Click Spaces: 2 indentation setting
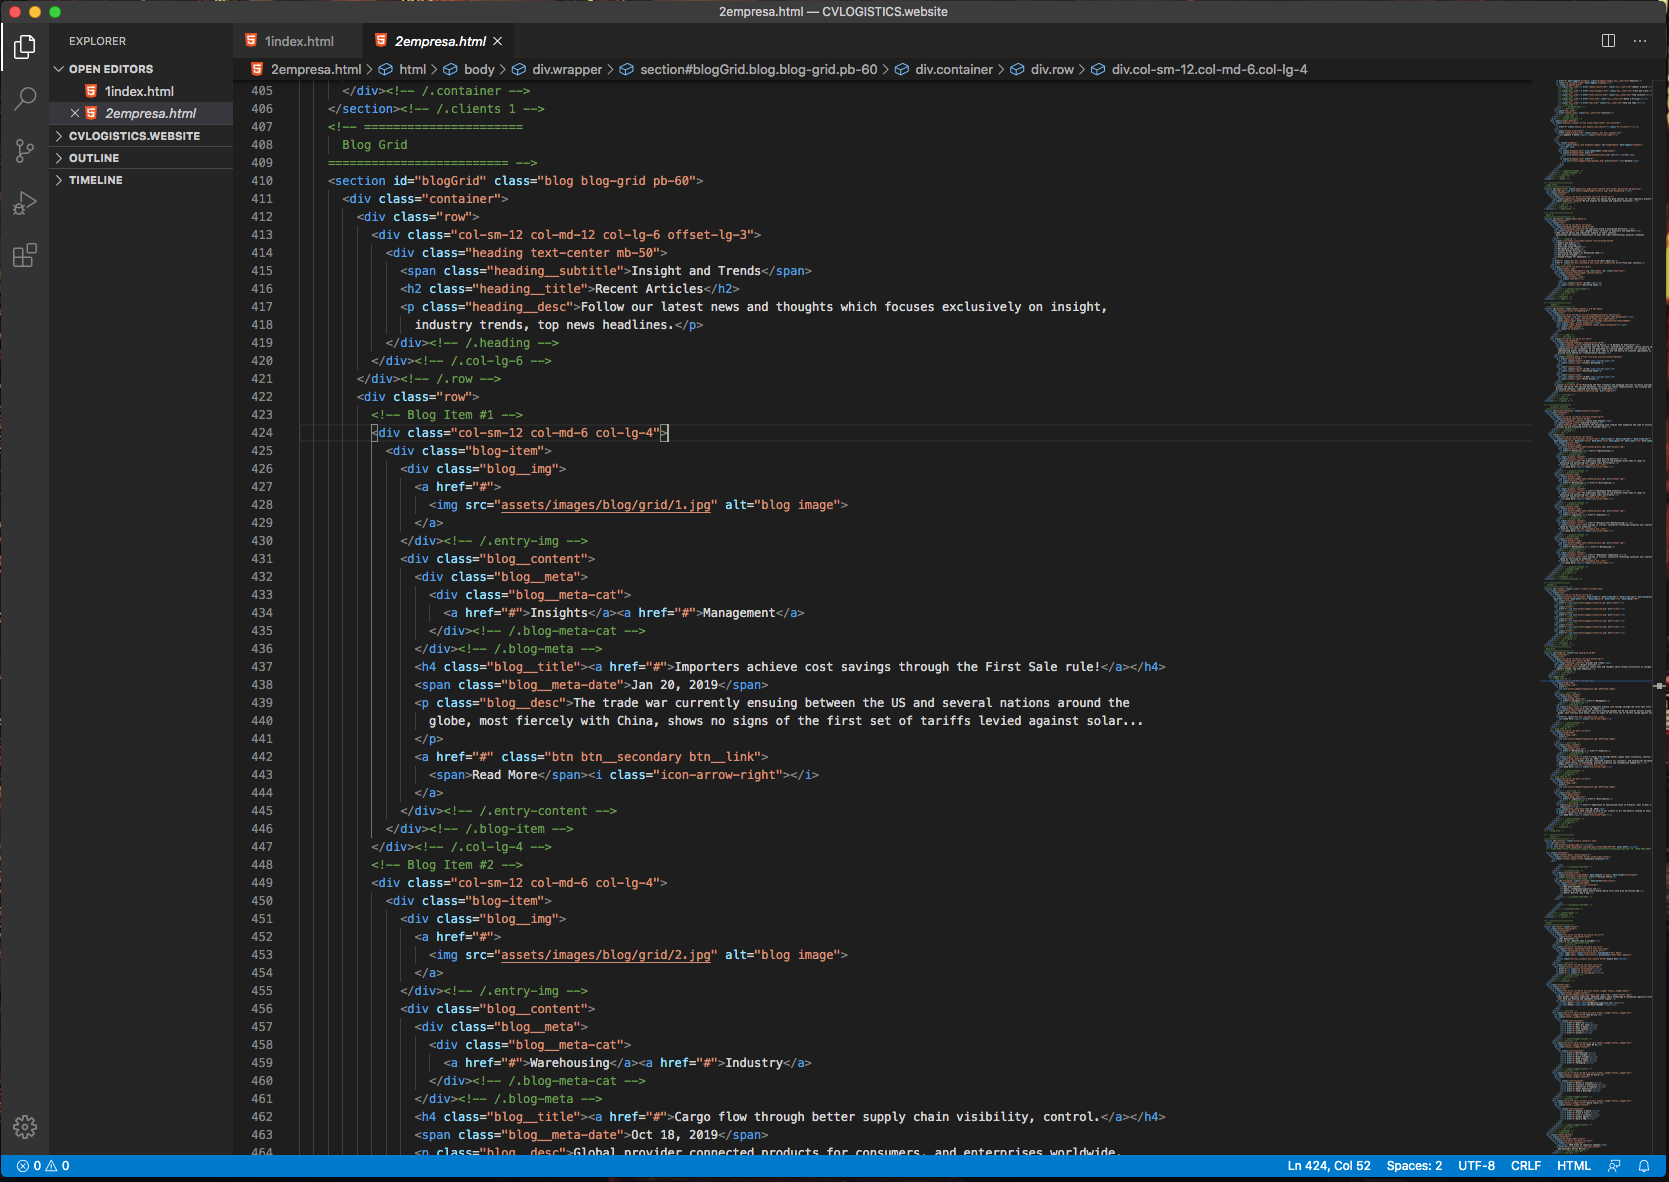This screenshot has width=1669, height=1182. [x=1414, y=1166]
